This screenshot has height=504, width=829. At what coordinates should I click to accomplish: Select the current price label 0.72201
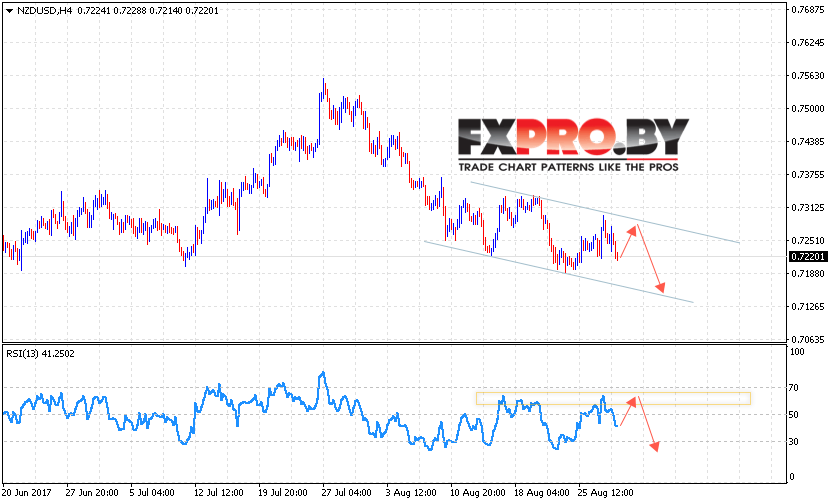click(807, 256)
